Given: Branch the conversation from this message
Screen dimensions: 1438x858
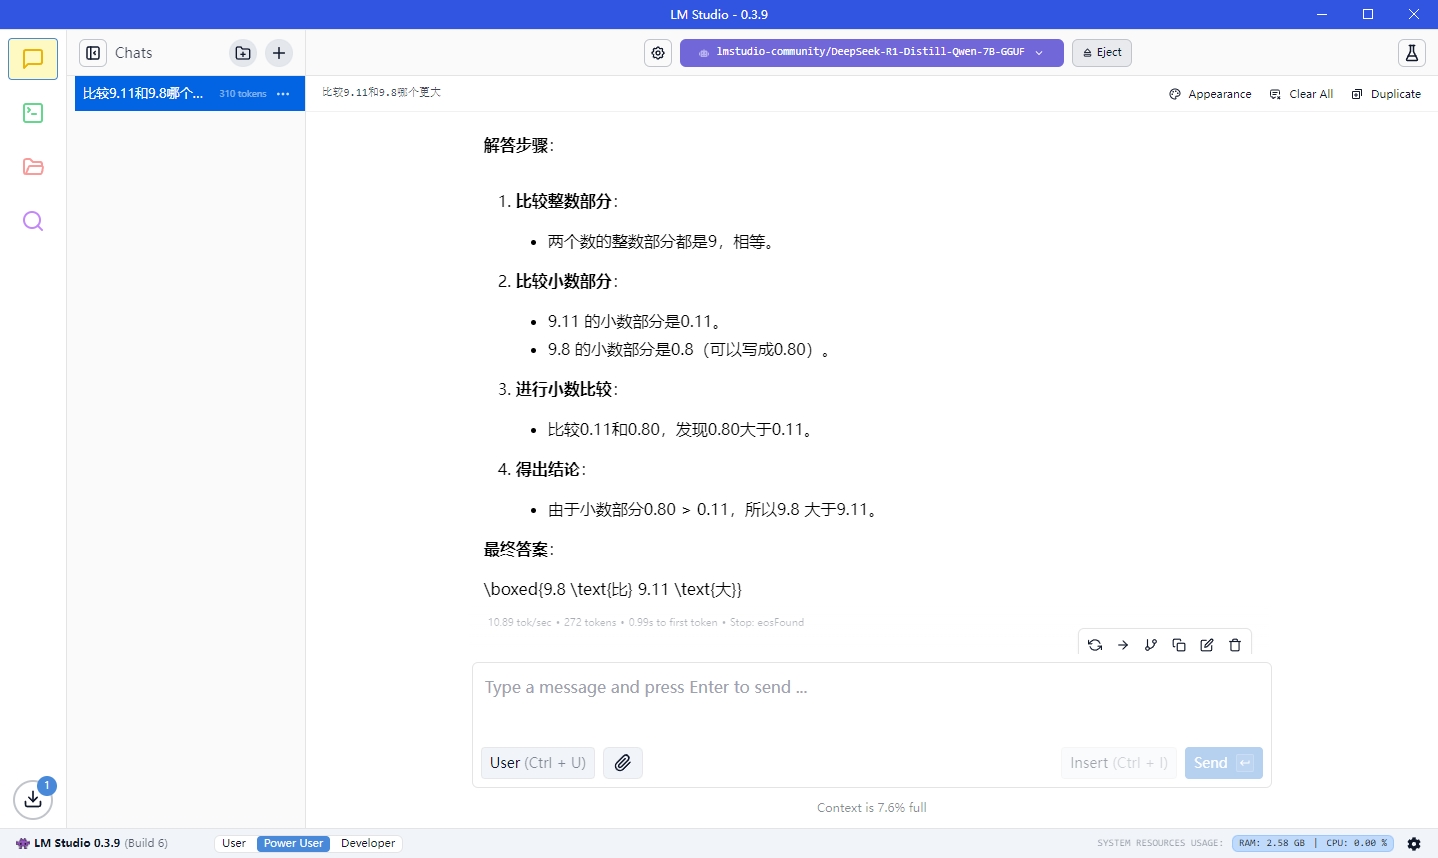Looking at the screenshot, I should pos(1151,645).
